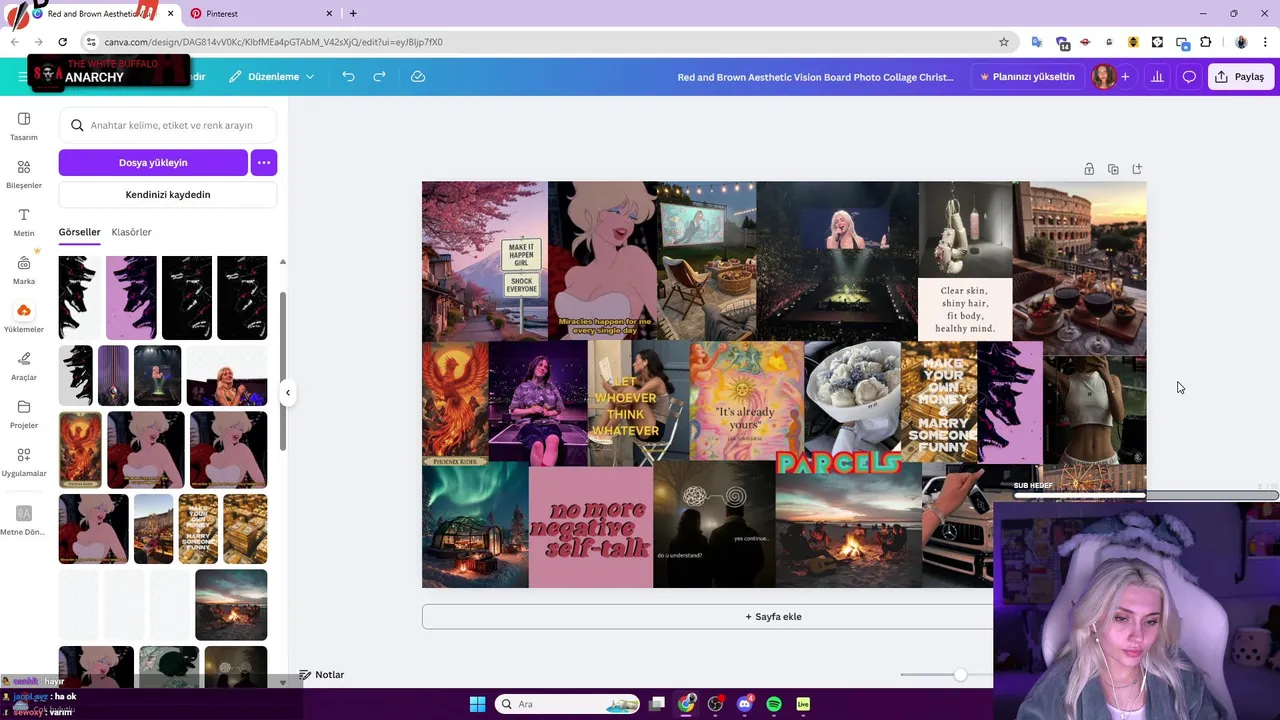Select the PARCELS text on canvas
1280x720 pixels.
point(838,463)
